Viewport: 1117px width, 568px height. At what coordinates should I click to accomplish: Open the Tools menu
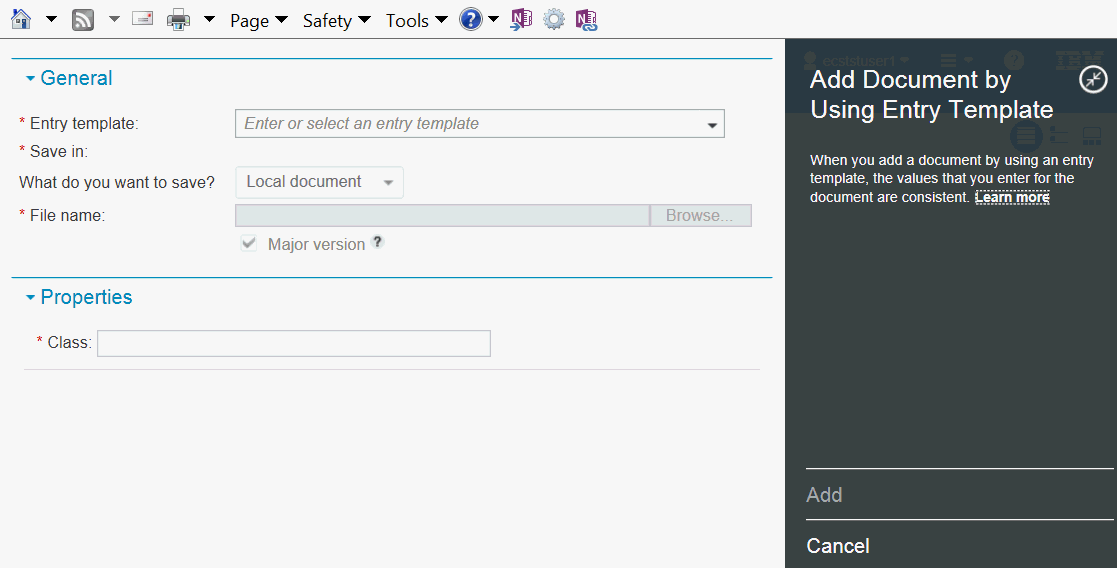(417, 21)
